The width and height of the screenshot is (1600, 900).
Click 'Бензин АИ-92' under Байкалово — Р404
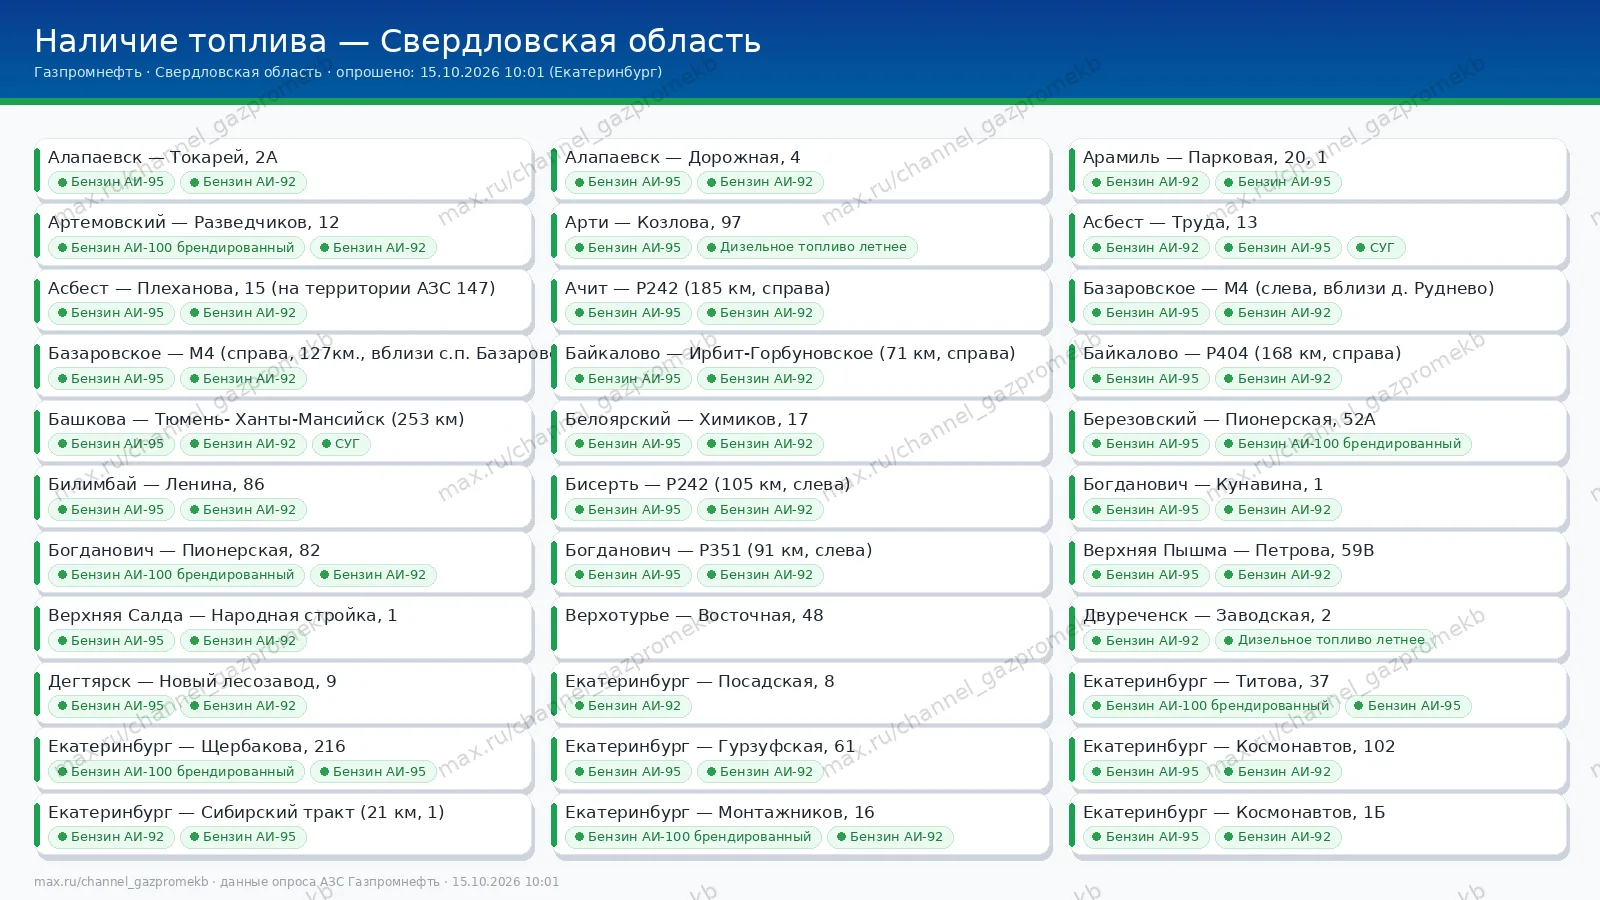tap(1278, 379)
